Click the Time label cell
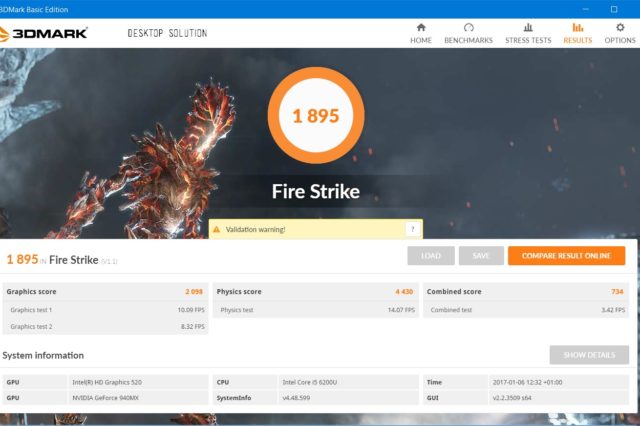640x426 pixels. pos(455,382)
